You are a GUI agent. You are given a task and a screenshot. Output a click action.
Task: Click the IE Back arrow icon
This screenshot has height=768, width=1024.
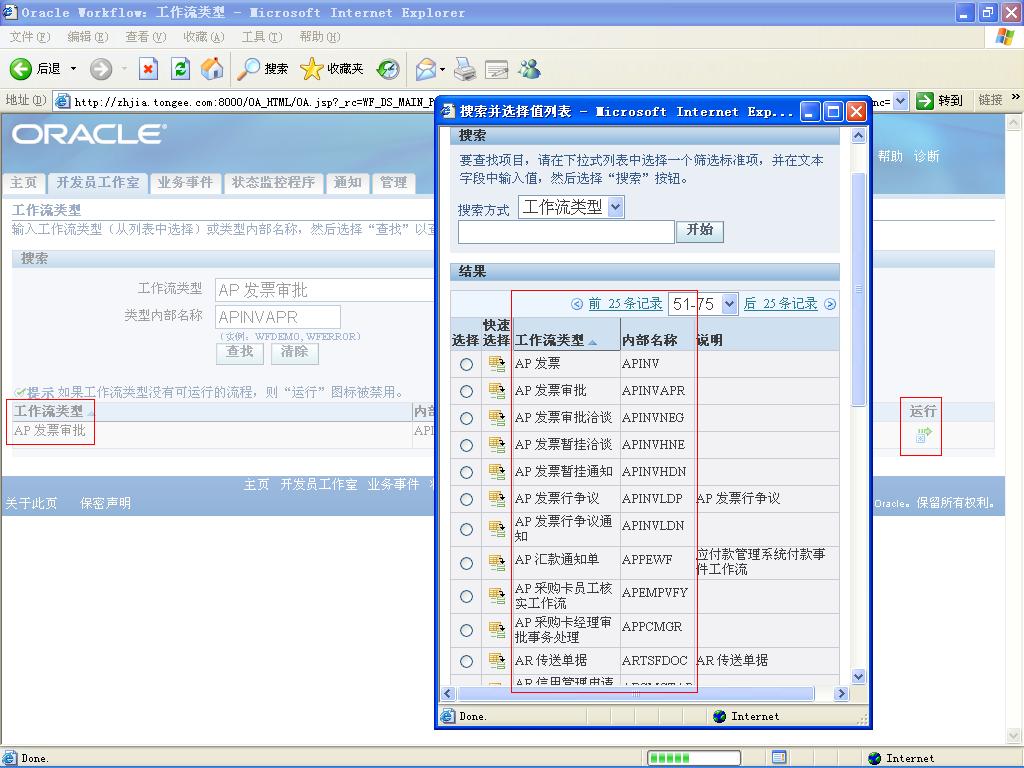[20, 69]
